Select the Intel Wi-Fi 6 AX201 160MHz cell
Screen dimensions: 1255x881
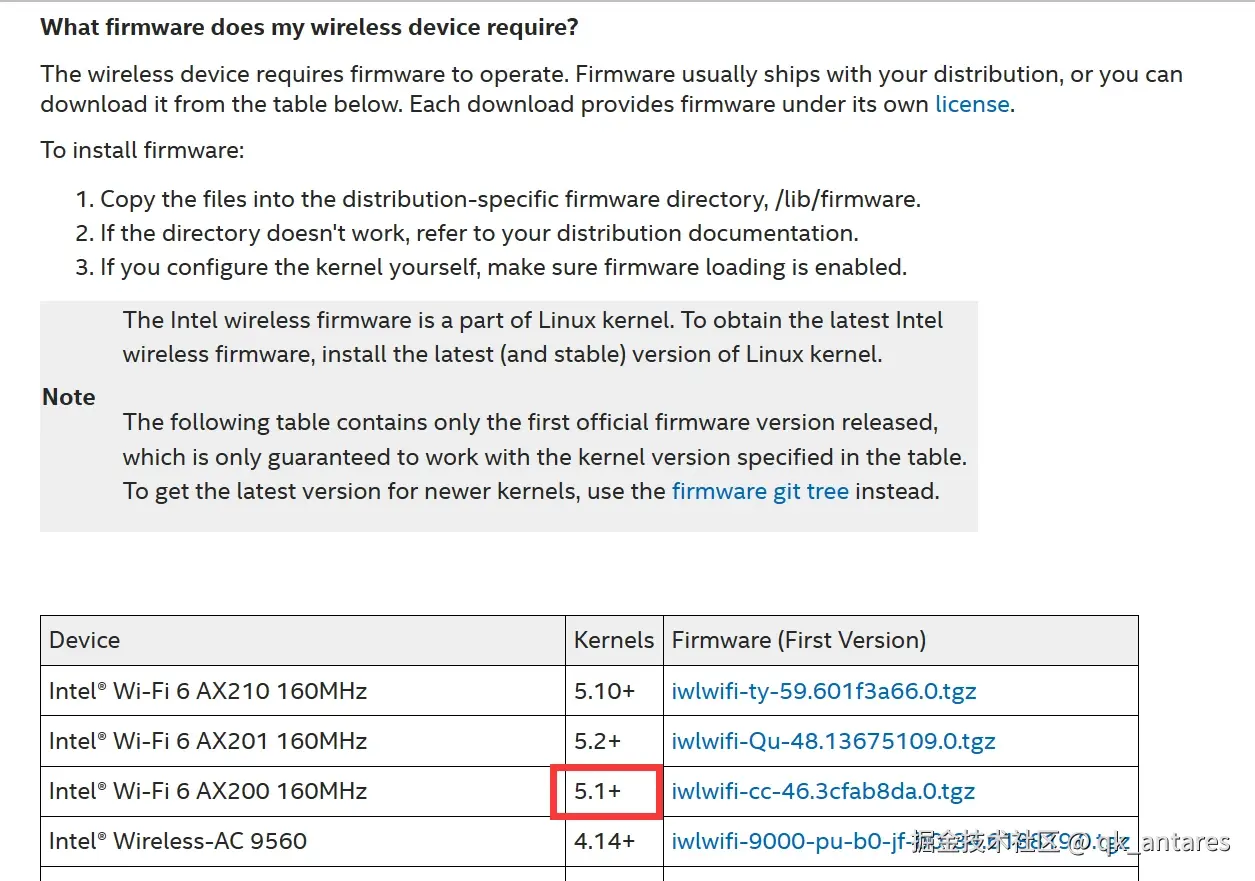[x=208, y=741]
